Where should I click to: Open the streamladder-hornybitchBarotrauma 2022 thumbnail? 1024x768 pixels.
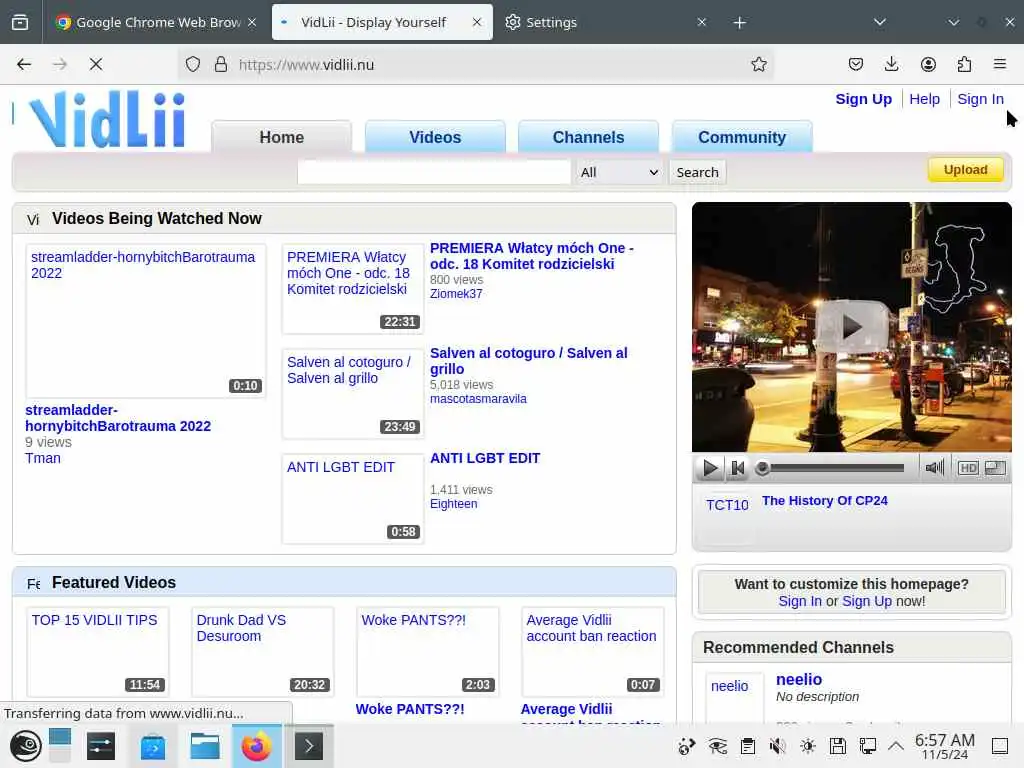(146, 321)
